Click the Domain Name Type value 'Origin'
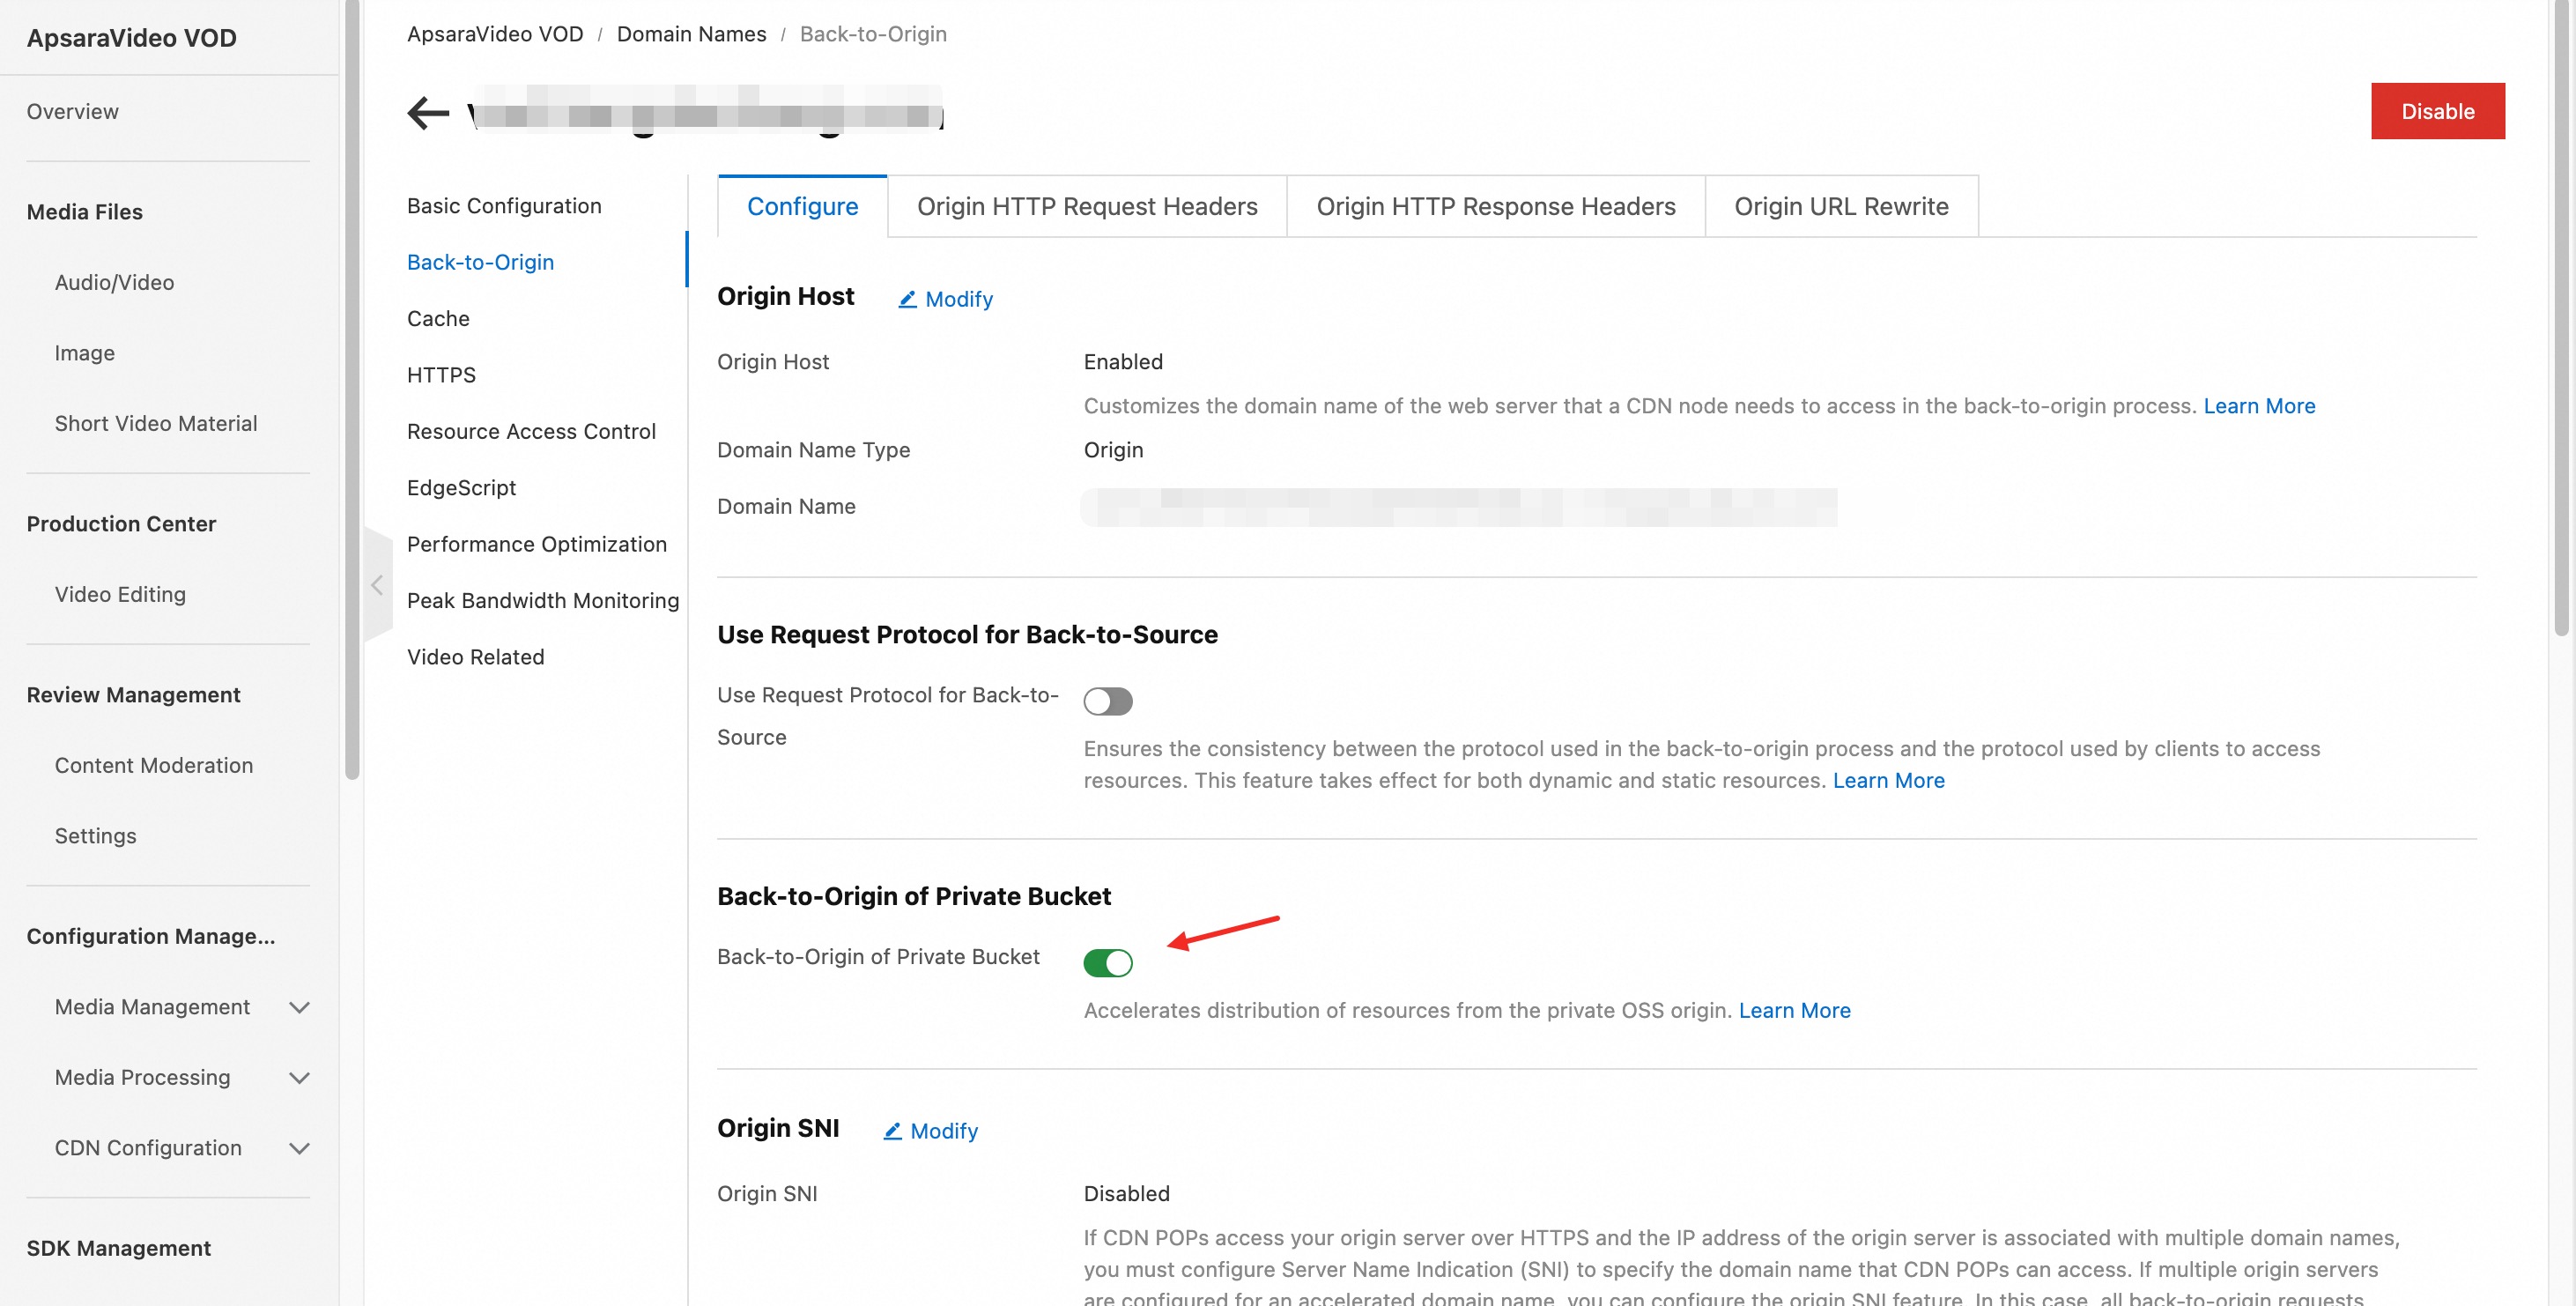 (1112, 450)
